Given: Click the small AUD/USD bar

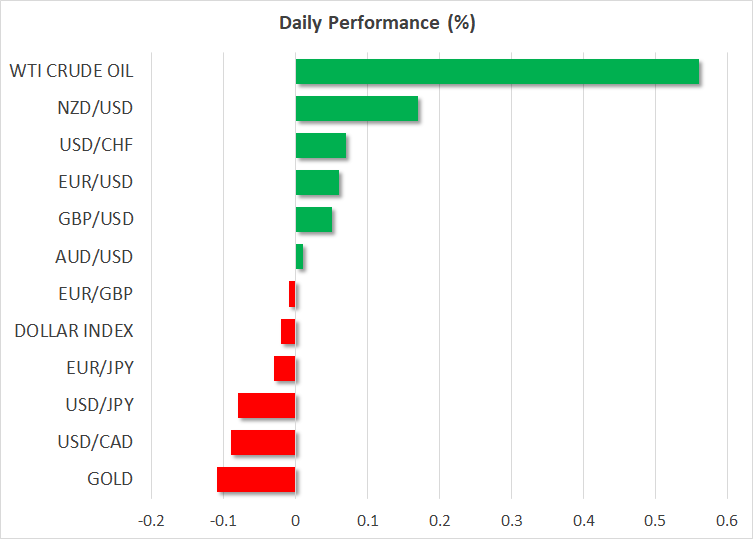Looking at the screenshot, I should [299, 257].
